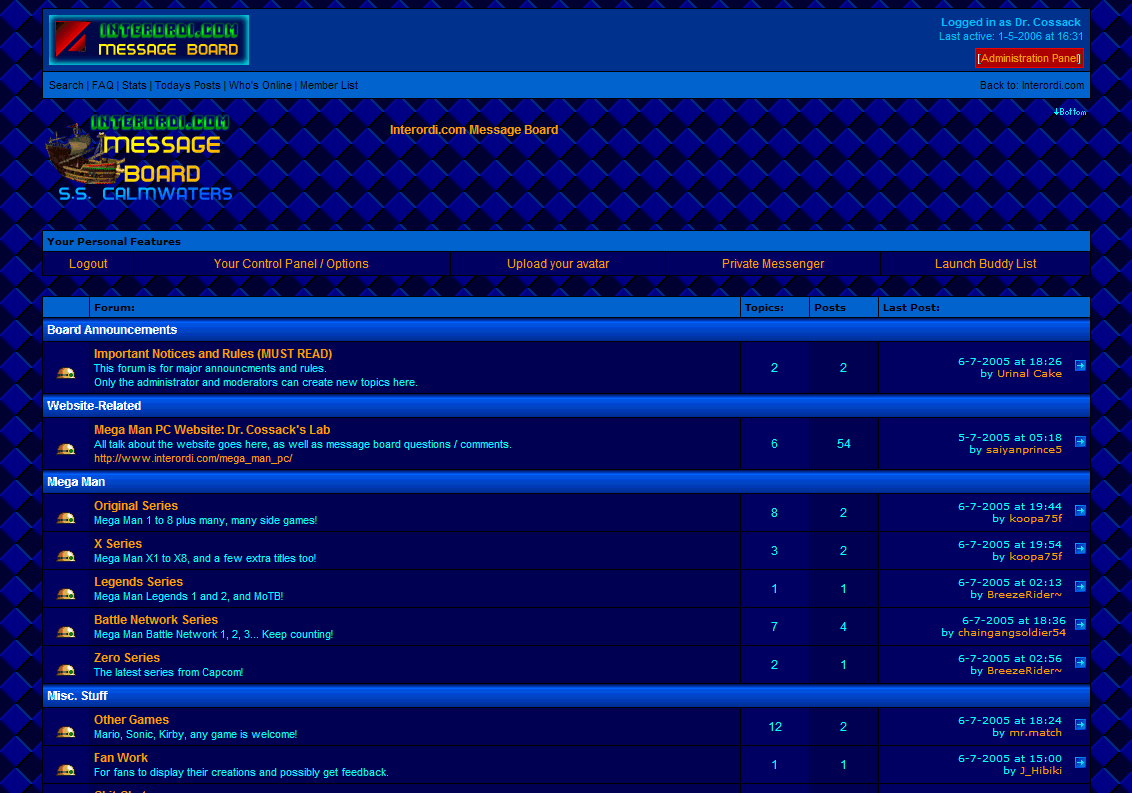Visit the mega_man_pc website URL link

tap(193, 459)
